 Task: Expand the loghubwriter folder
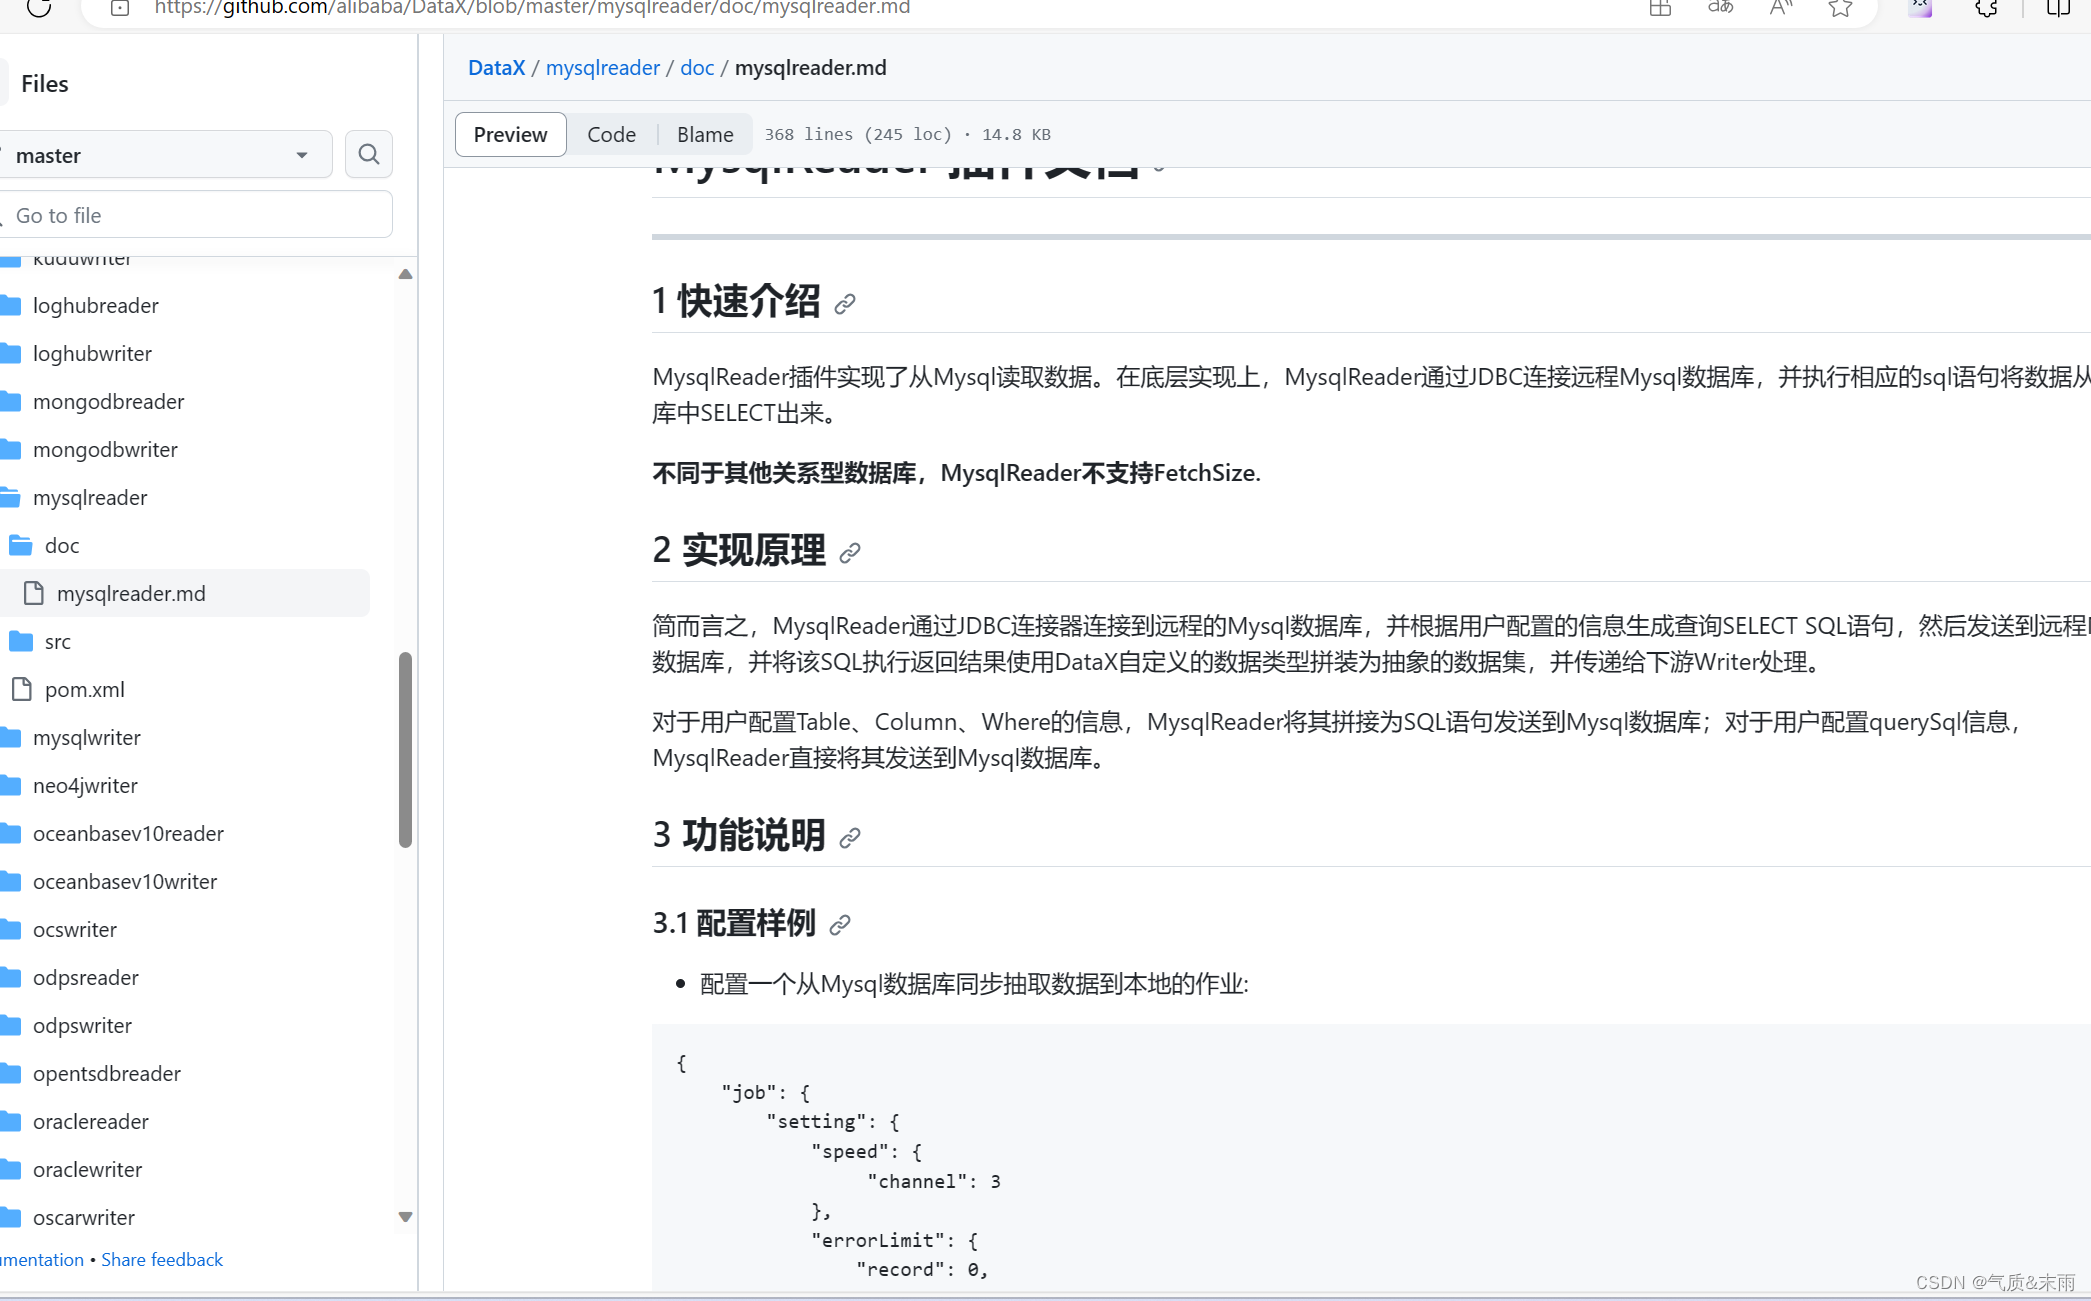click(92, 353)
